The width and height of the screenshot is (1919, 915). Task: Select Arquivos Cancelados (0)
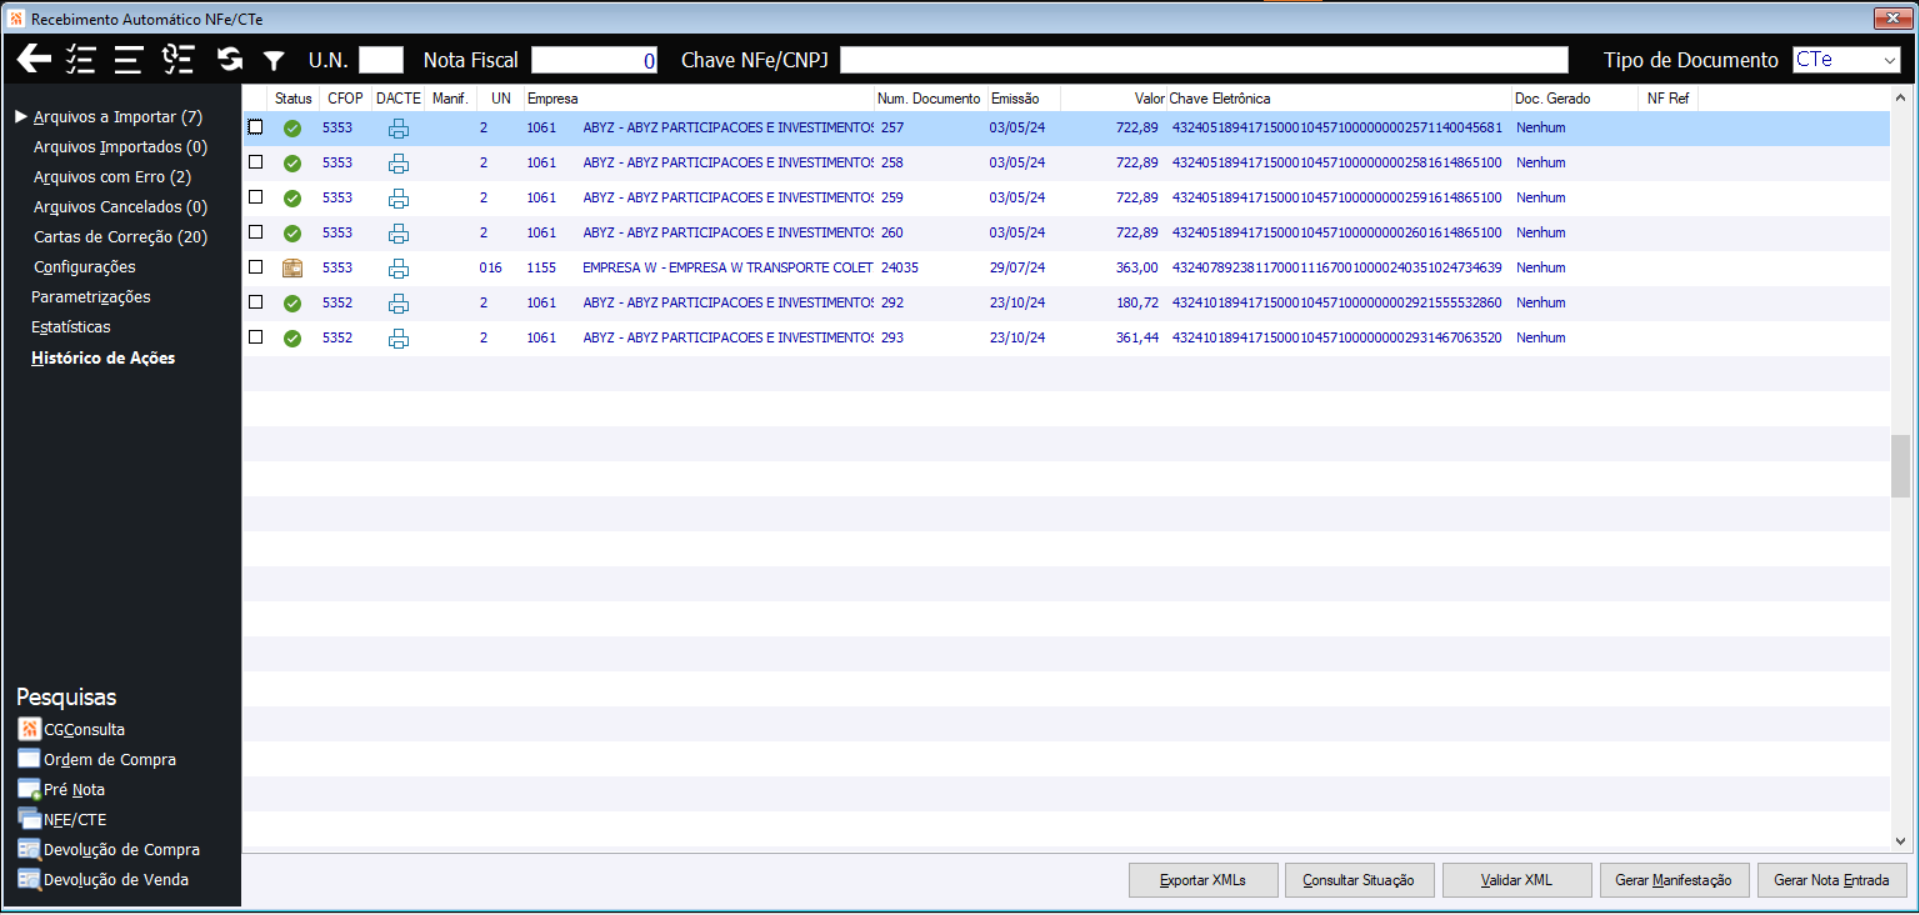tap(120, 207)
